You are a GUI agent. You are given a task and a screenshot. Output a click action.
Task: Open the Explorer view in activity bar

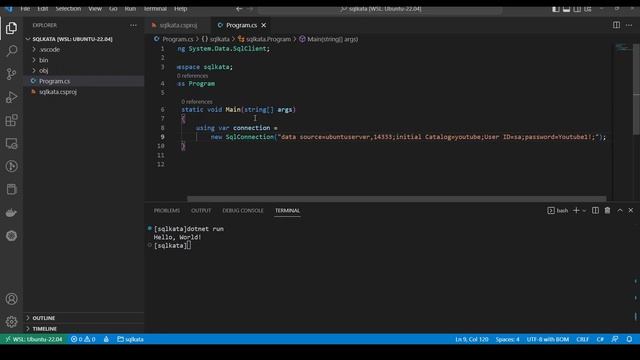pyautogui.click(x=11, y=28)
